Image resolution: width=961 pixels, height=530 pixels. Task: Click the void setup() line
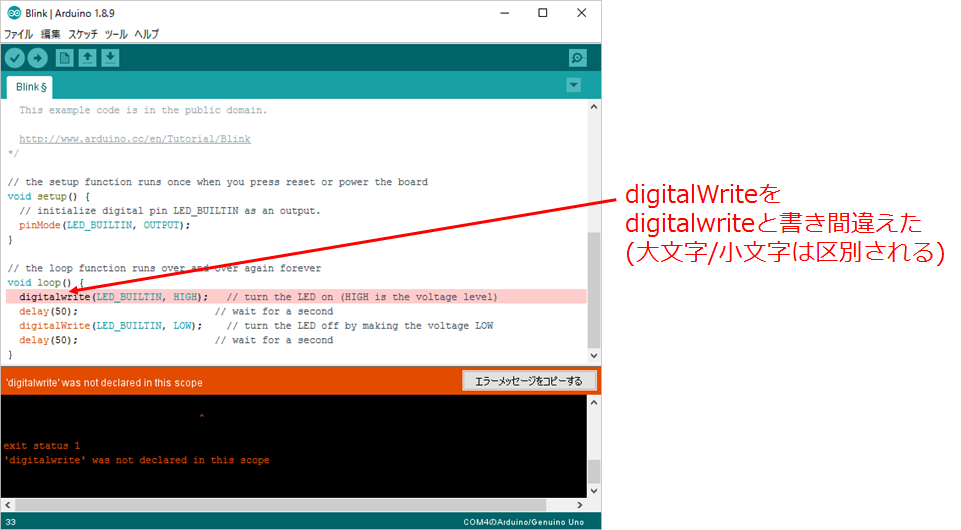(x=48, y=197)
